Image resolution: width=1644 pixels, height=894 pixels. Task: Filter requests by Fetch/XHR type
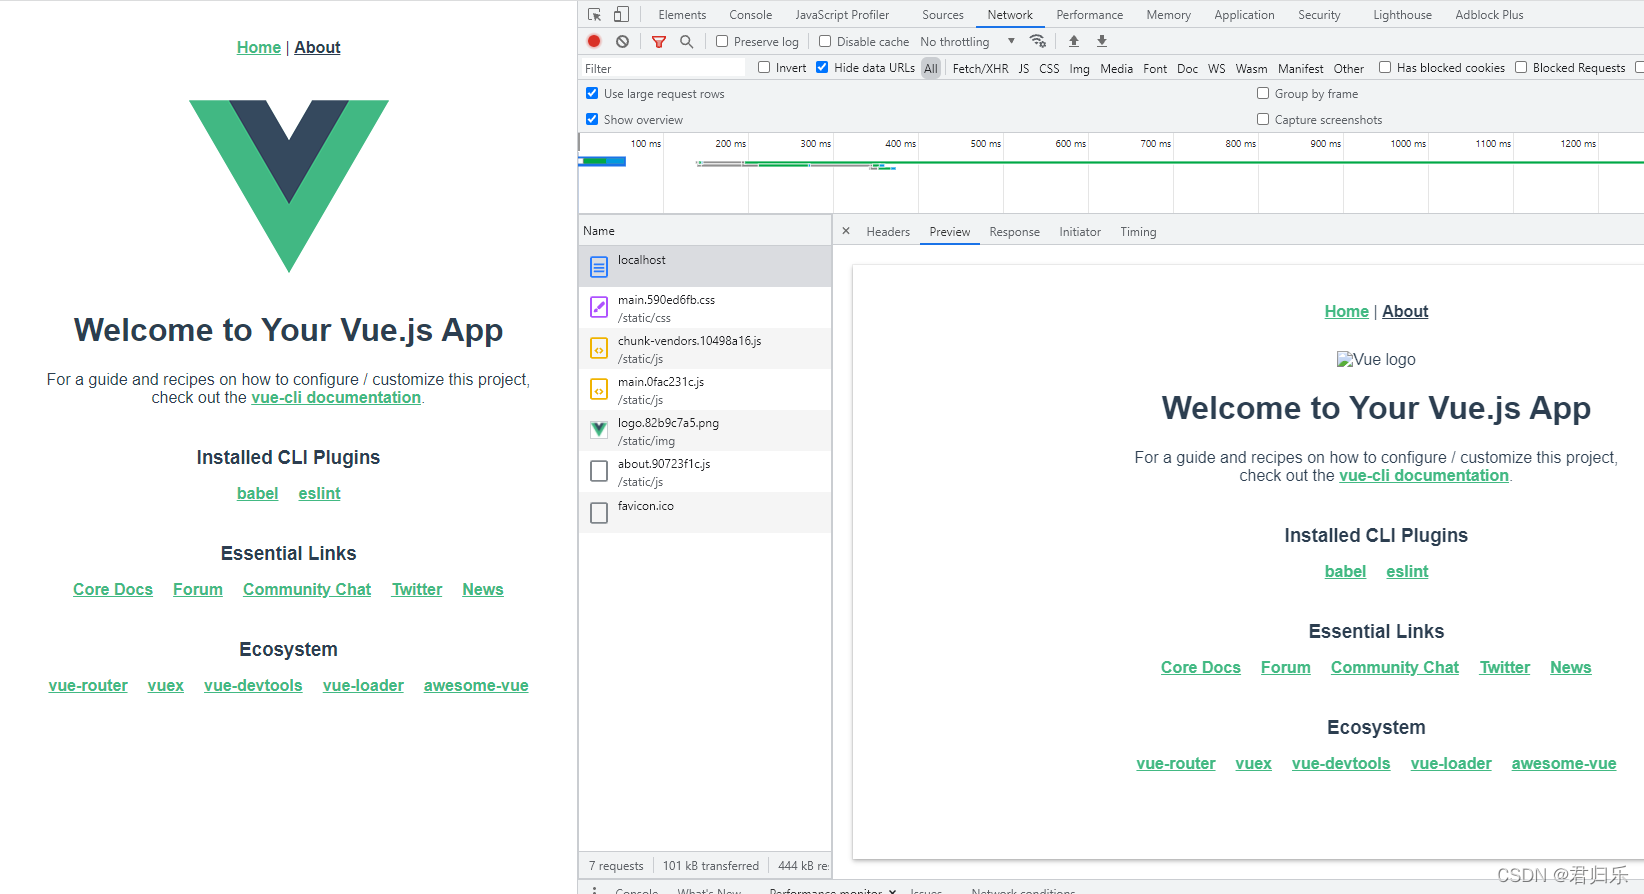pyautogui.click(x=980, y=68)
